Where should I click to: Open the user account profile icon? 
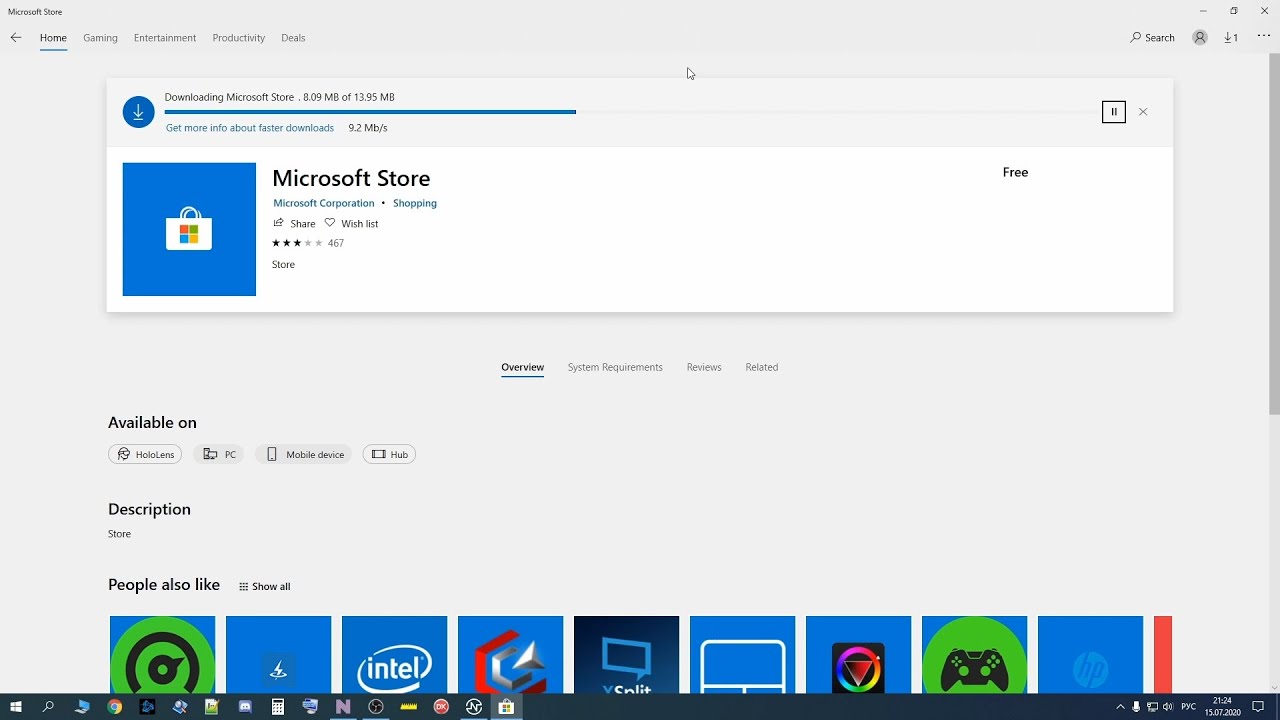(1199, 38)
